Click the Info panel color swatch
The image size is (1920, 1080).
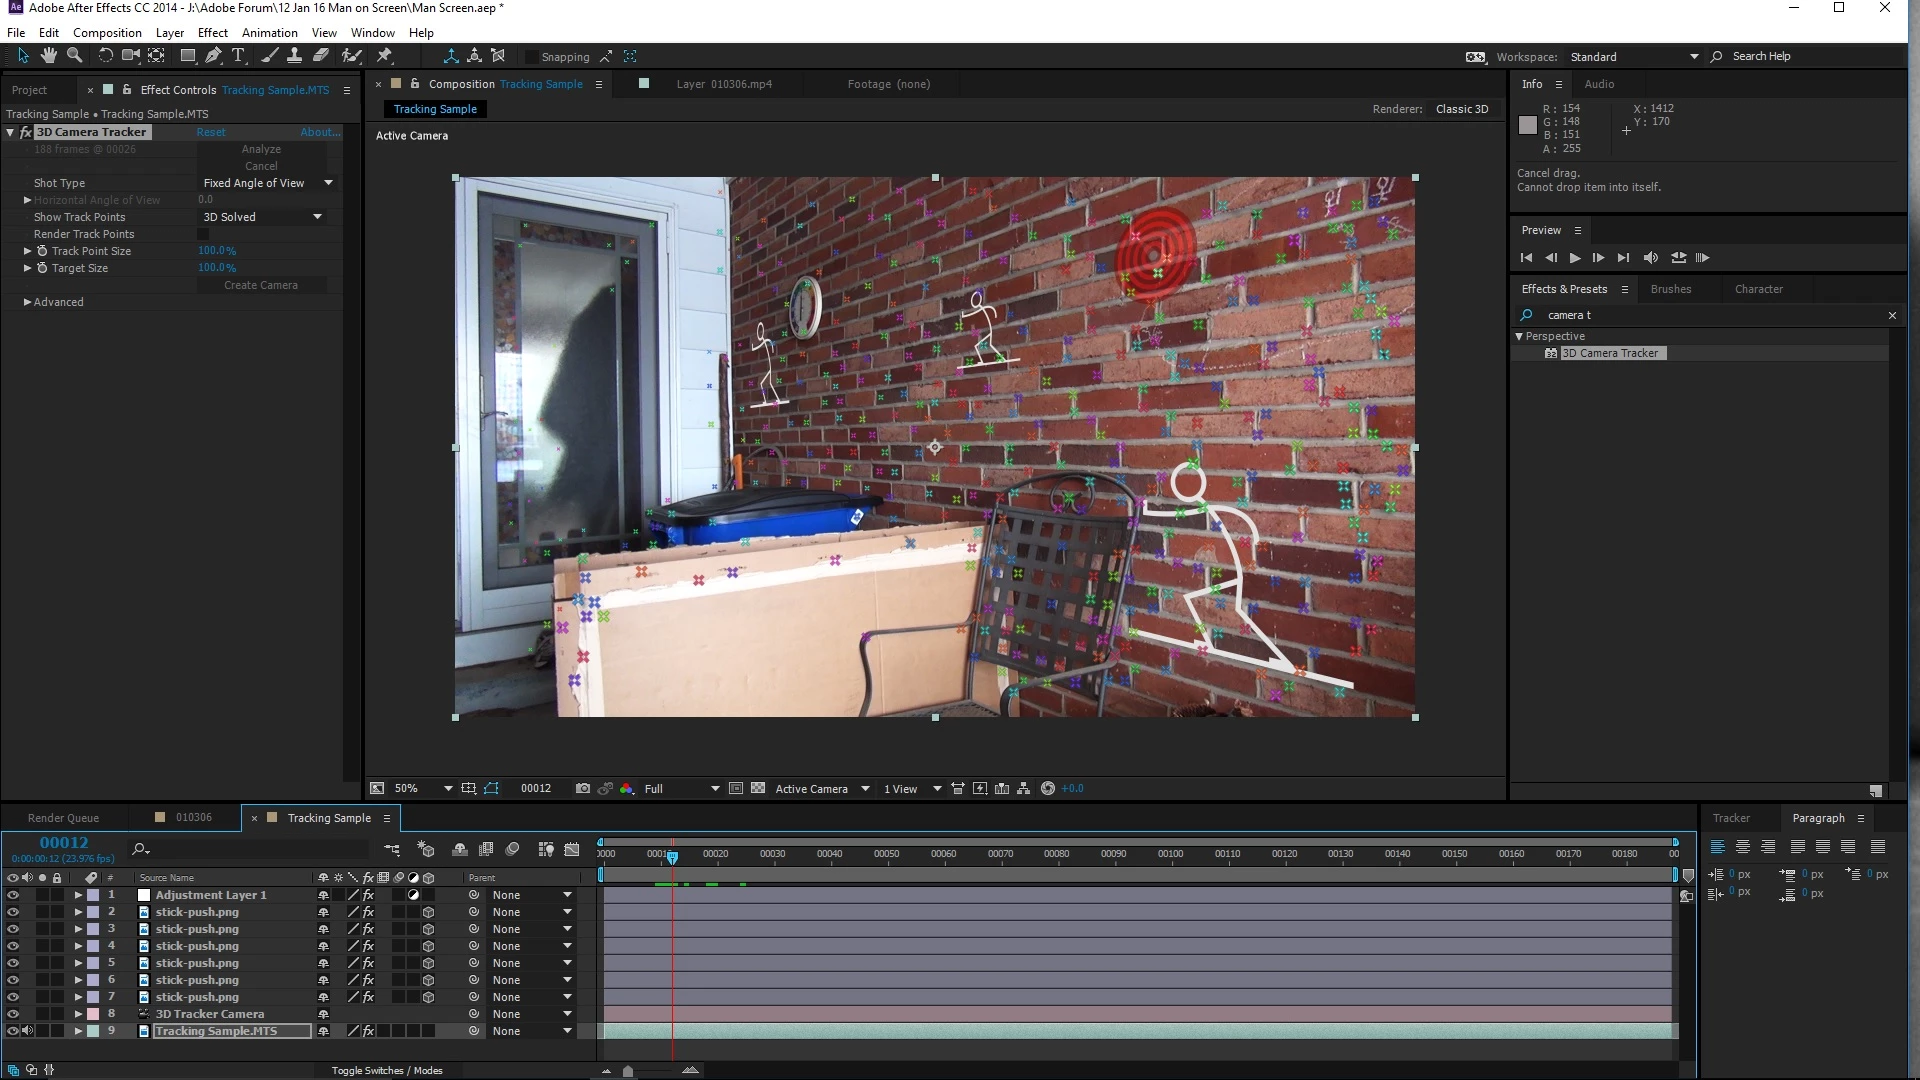click(x=1527, y=125)
